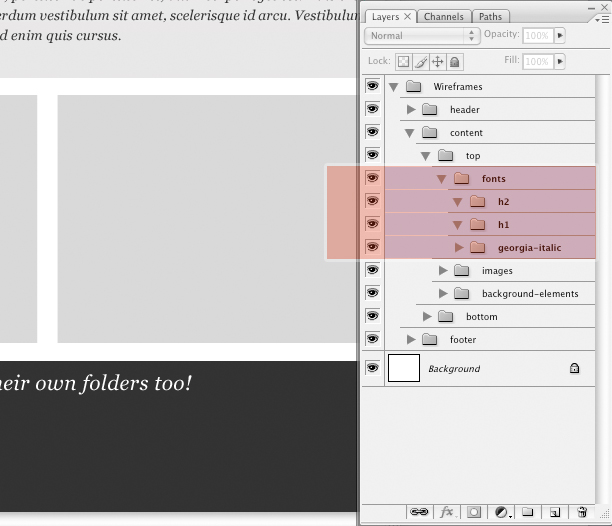
Task: Create a new layer
Action: 555,512
